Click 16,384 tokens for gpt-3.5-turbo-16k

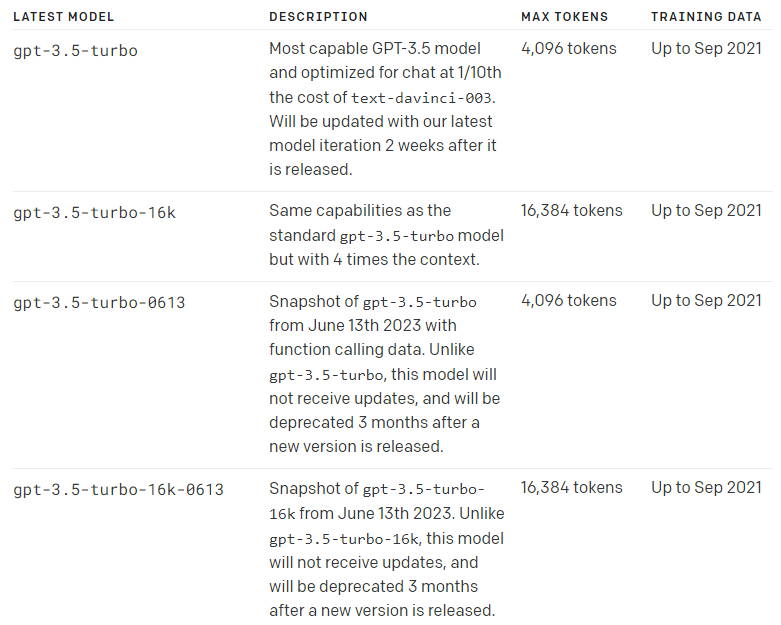coord(572,211)
